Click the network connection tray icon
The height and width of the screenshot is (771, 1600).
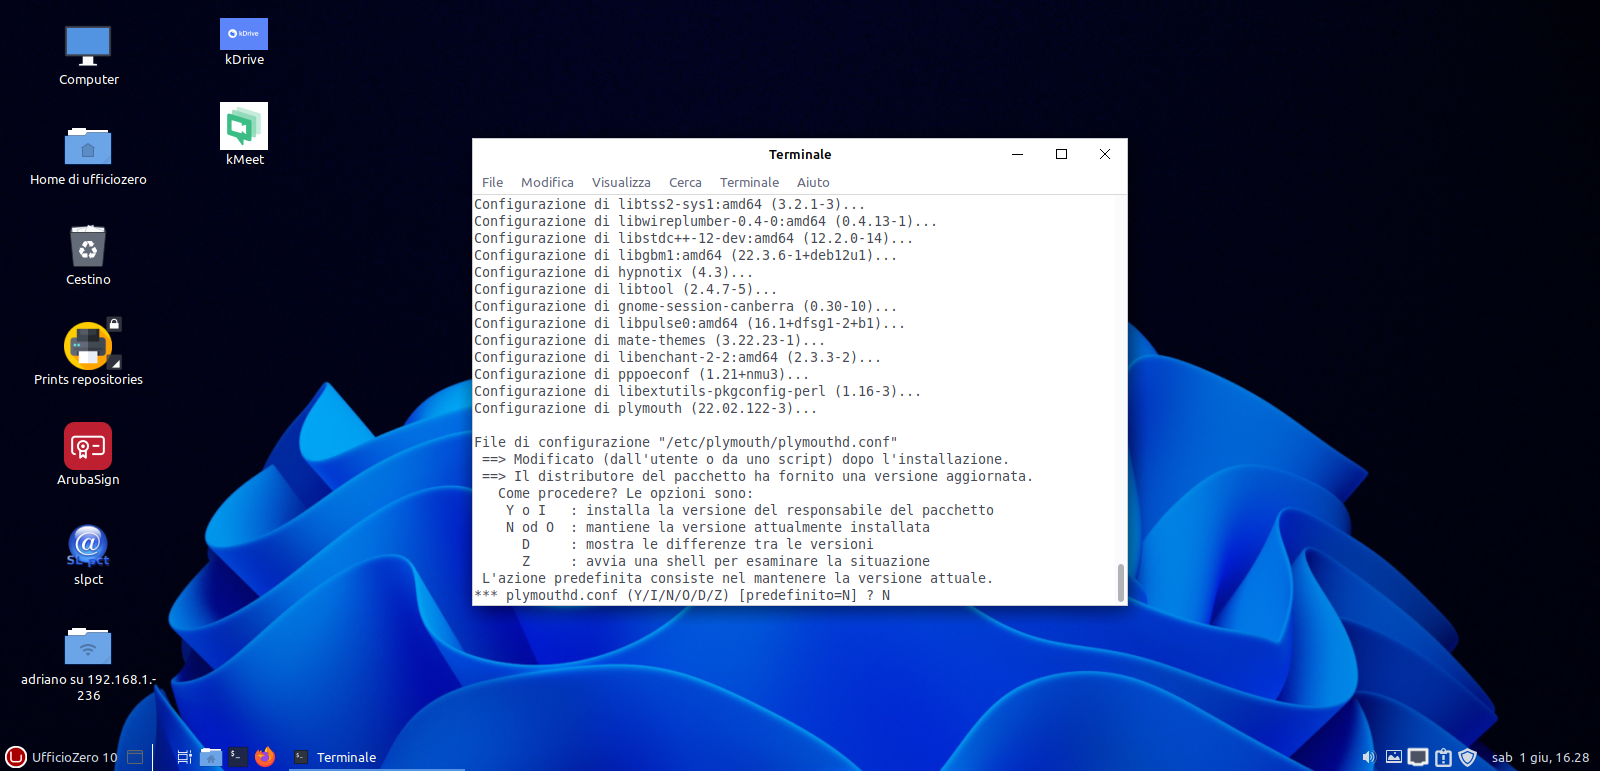point(1418,757)
